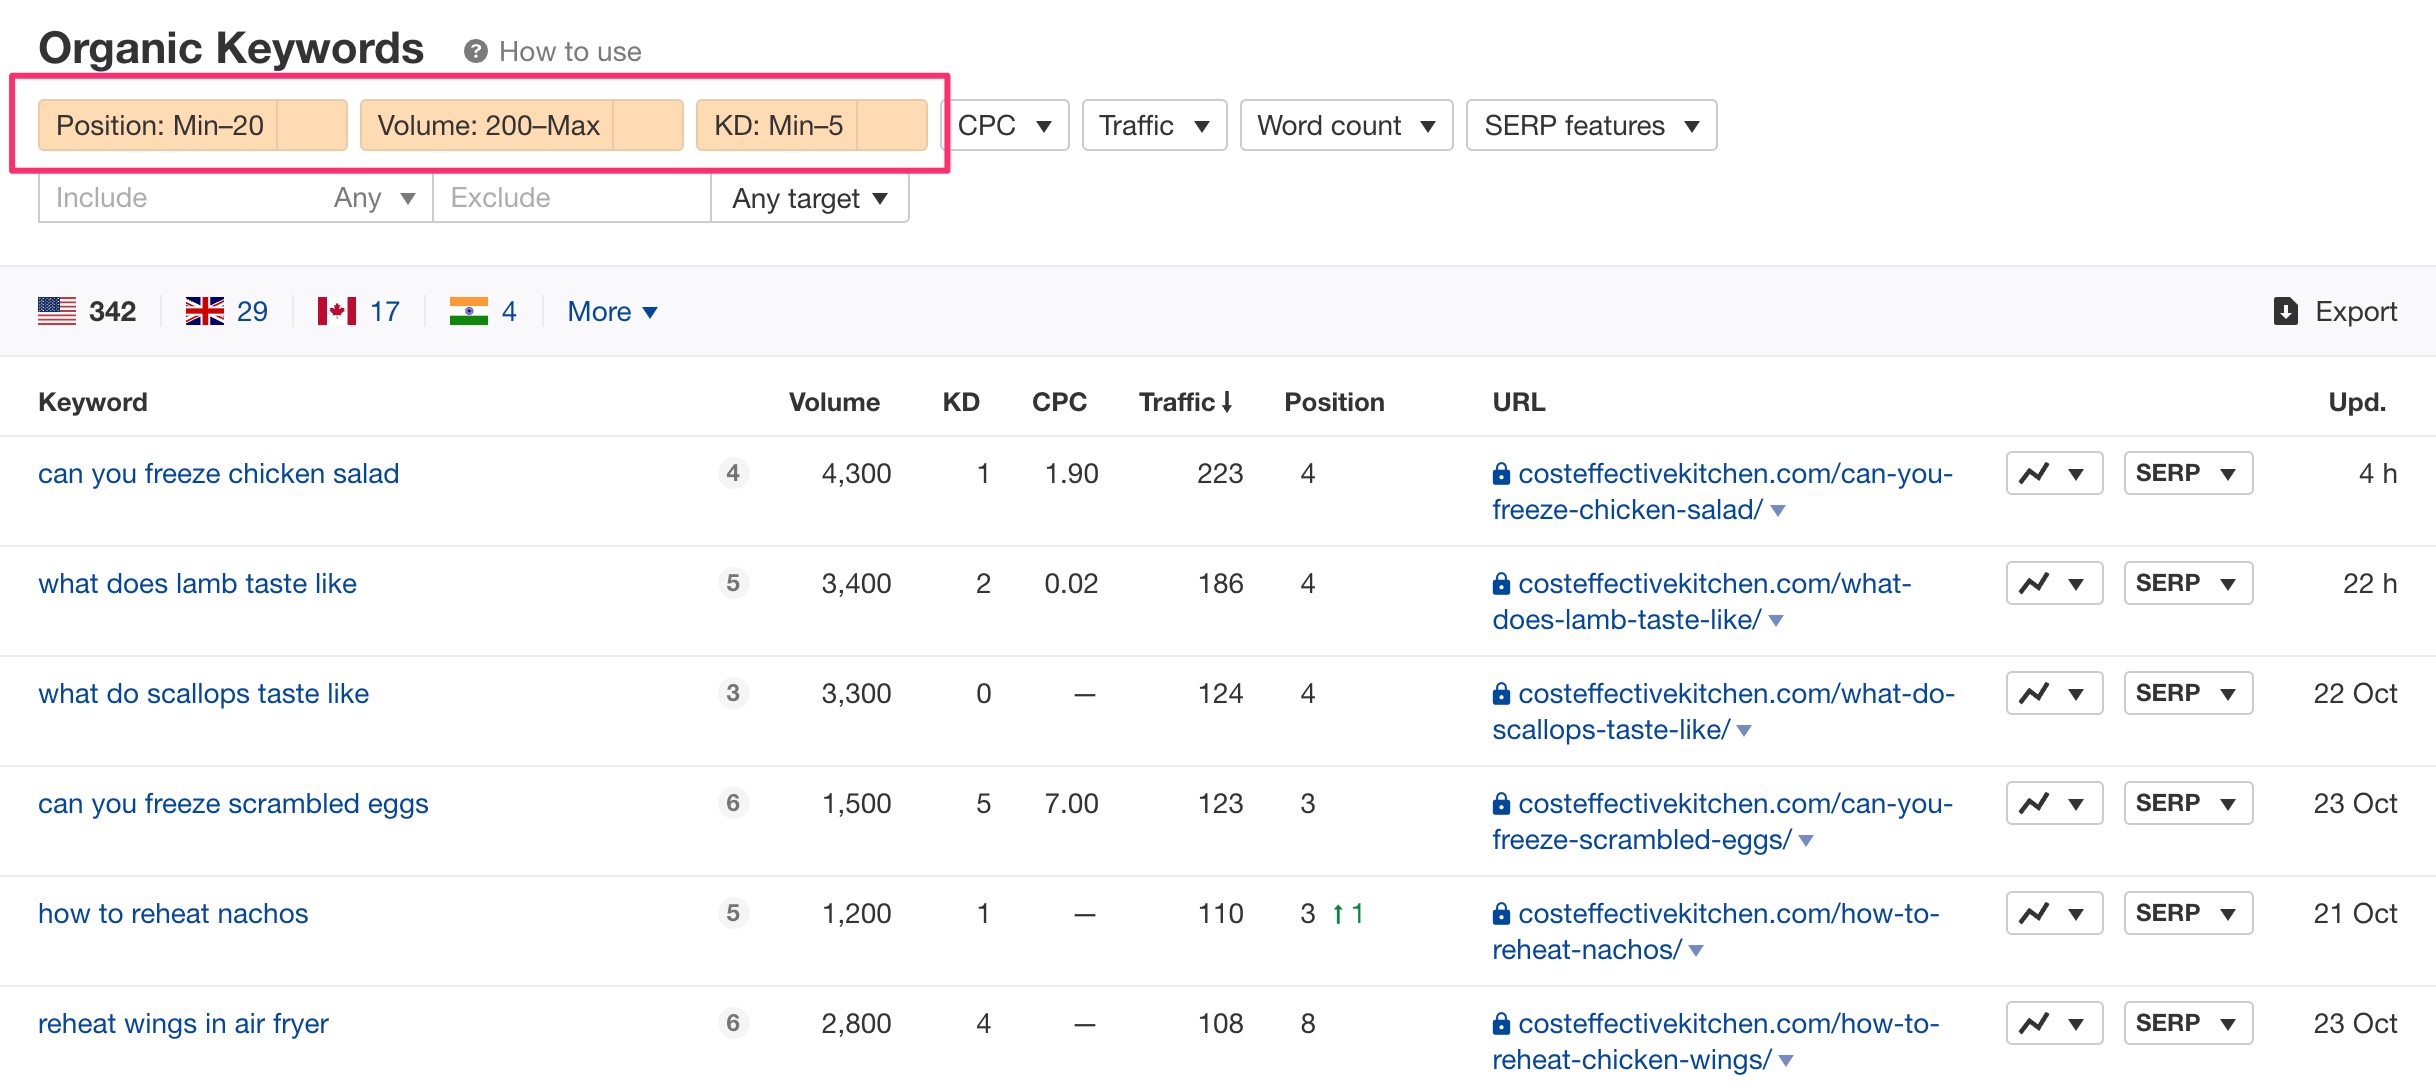The width and height of the screenshot is (2436, 1092).
Task: Click word count badge 6 for reheat wings
Action: [x=733, y=1023]
